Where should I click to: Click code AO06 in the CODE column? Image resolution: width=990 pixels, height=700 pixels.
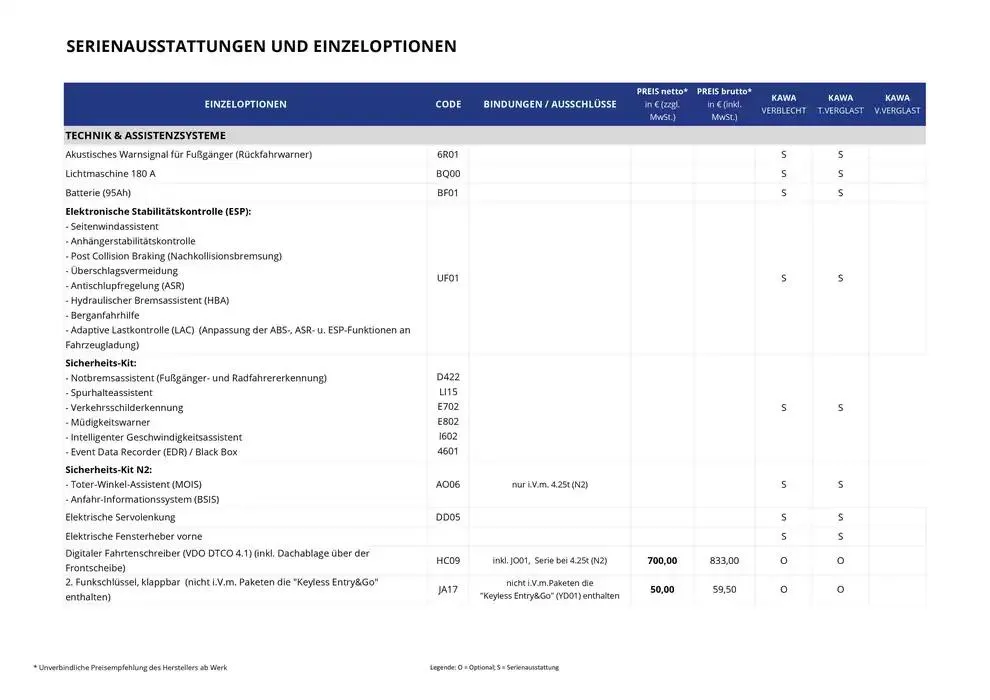447,484
